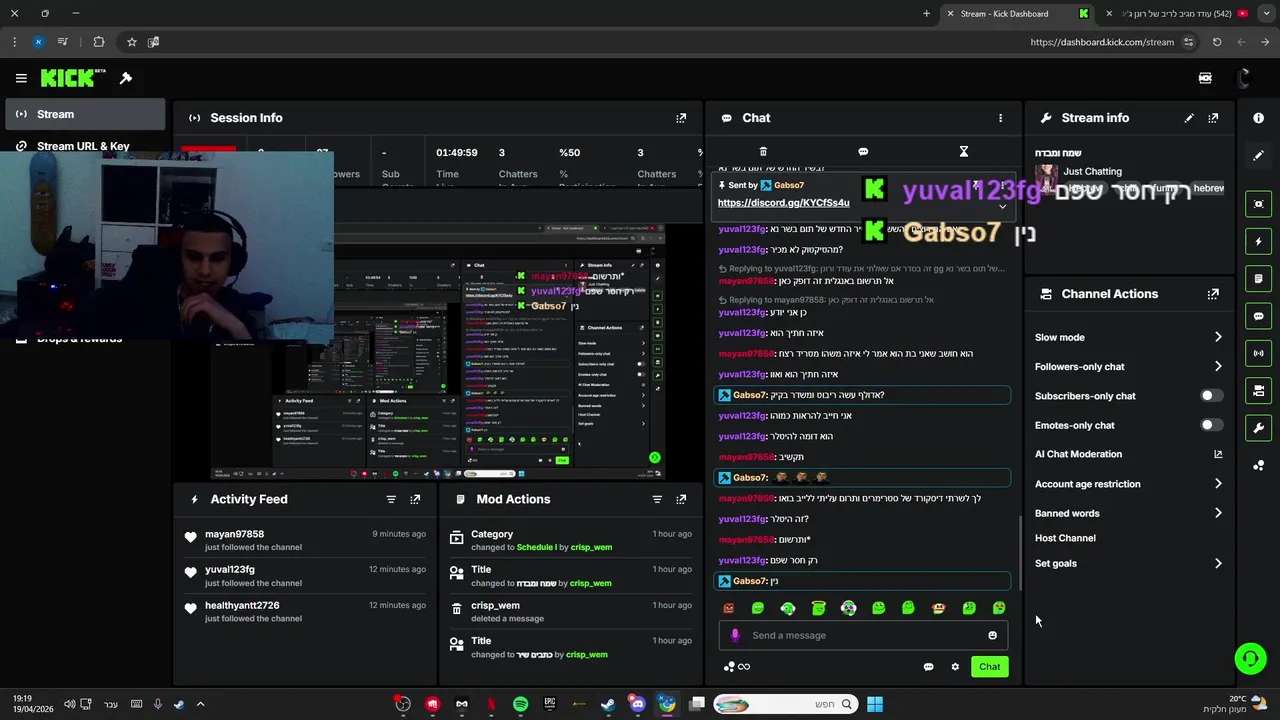Bookmark page with star icon
1280x720 pixels.
point(131,42)
